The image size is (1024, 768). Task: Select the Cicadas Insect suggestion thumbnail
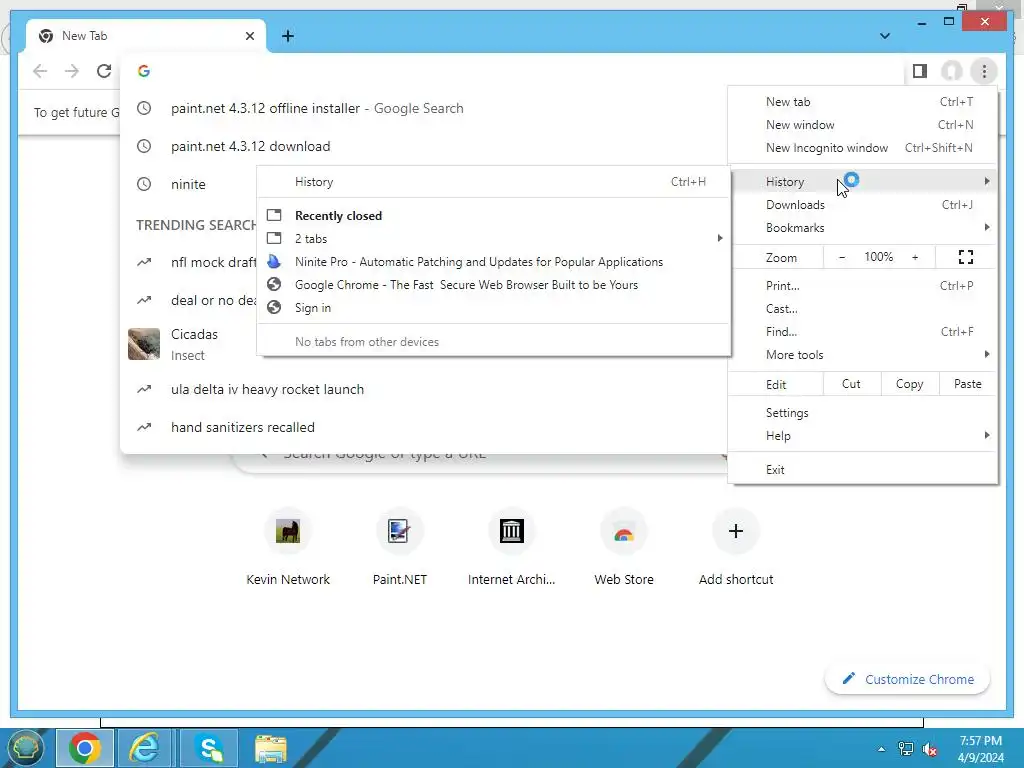(144, 344)
